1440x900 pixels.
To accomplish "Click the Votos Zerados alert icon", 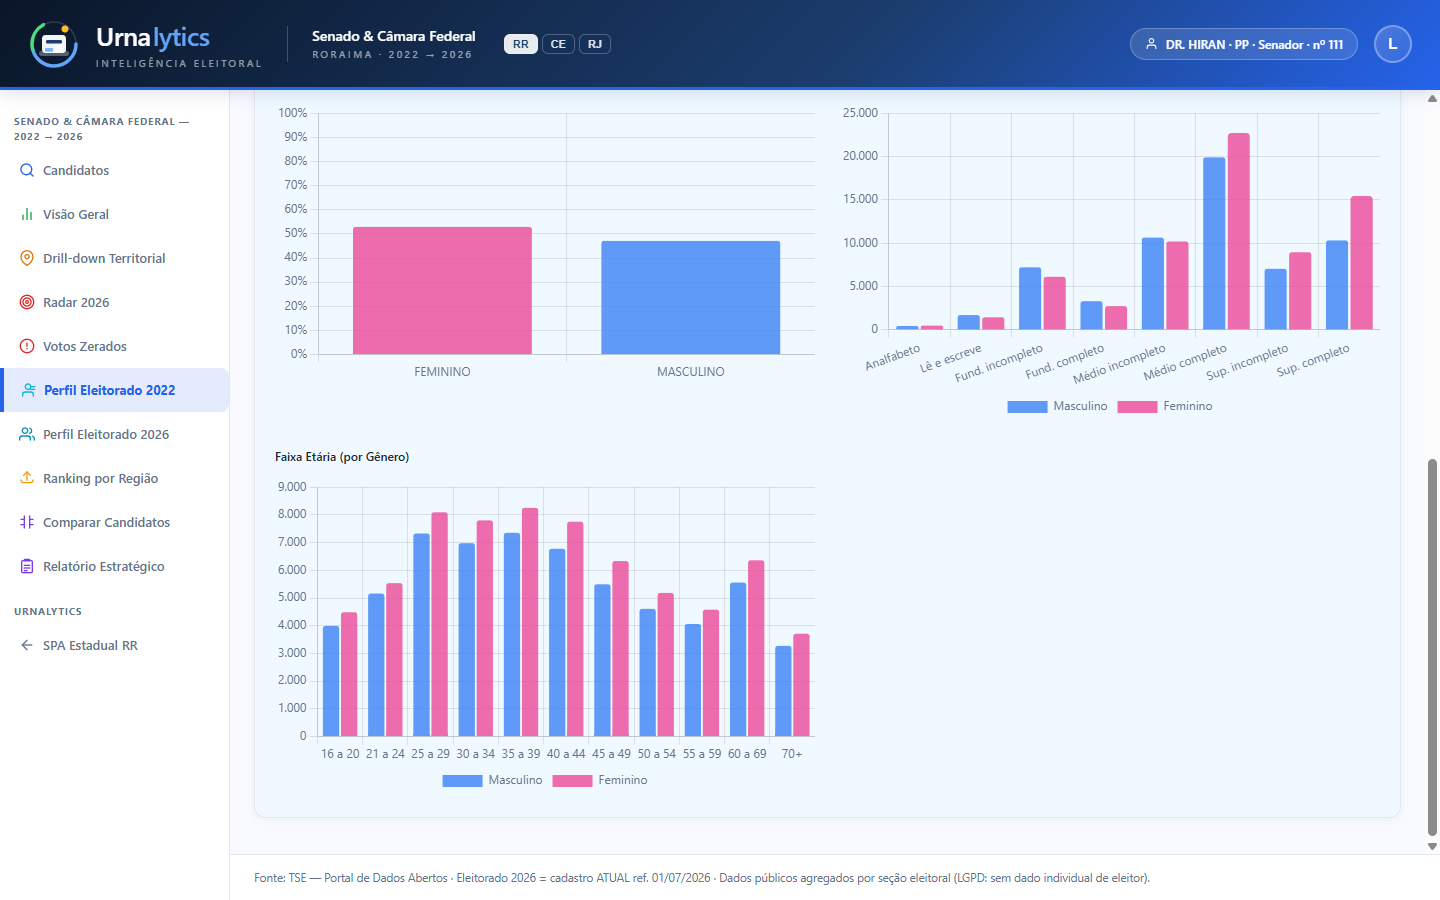I will pos(27,346).
